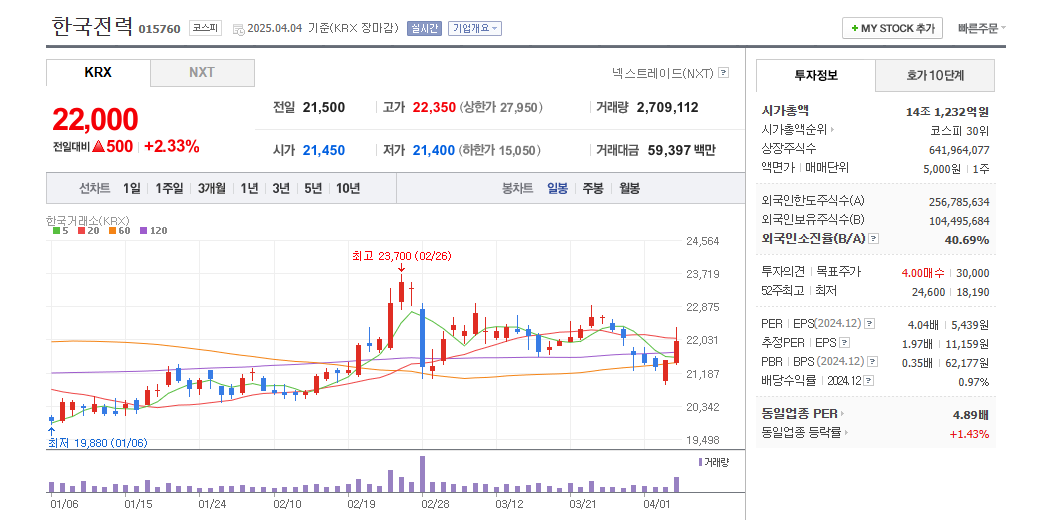The image size is (1055, 520).
Task: Click the 넥스트레이드(NXT) text link
Action: (662, 73)
